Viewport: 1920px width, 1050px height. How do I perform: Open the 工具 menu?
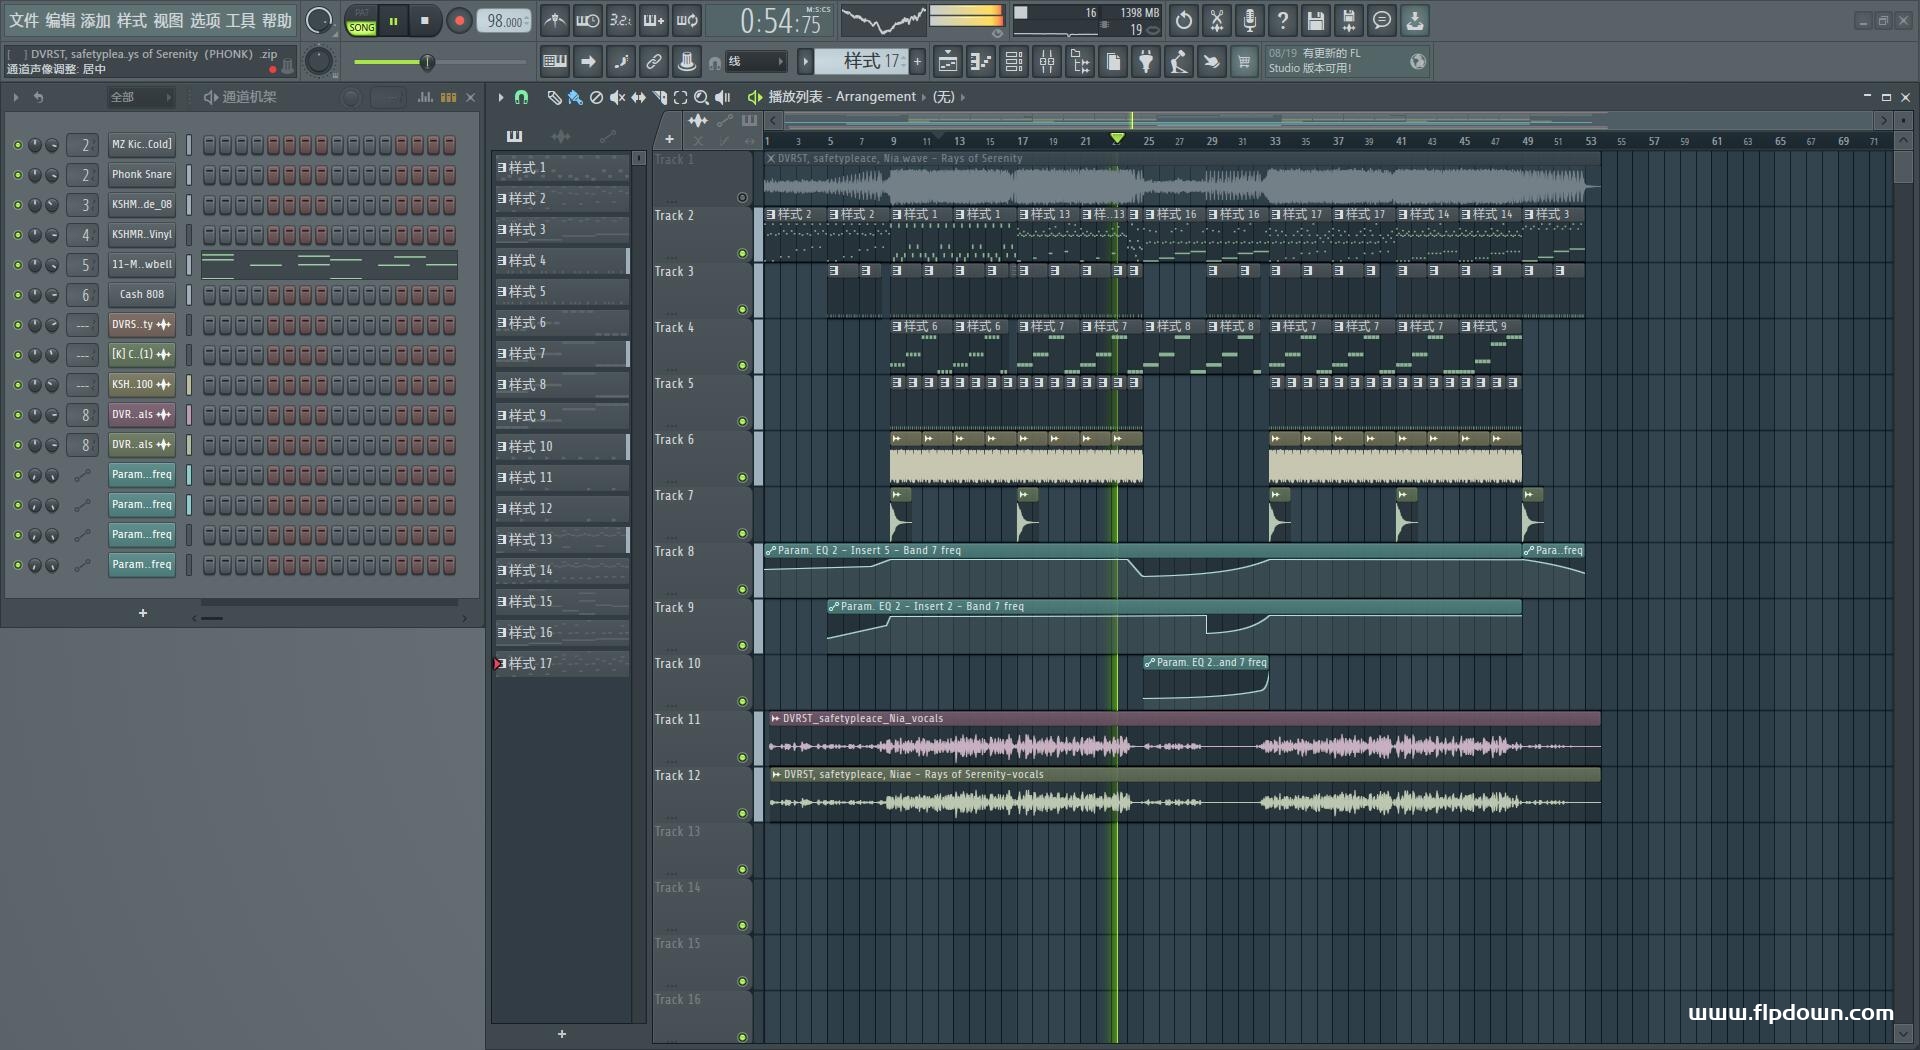click(x=240, y=20)
